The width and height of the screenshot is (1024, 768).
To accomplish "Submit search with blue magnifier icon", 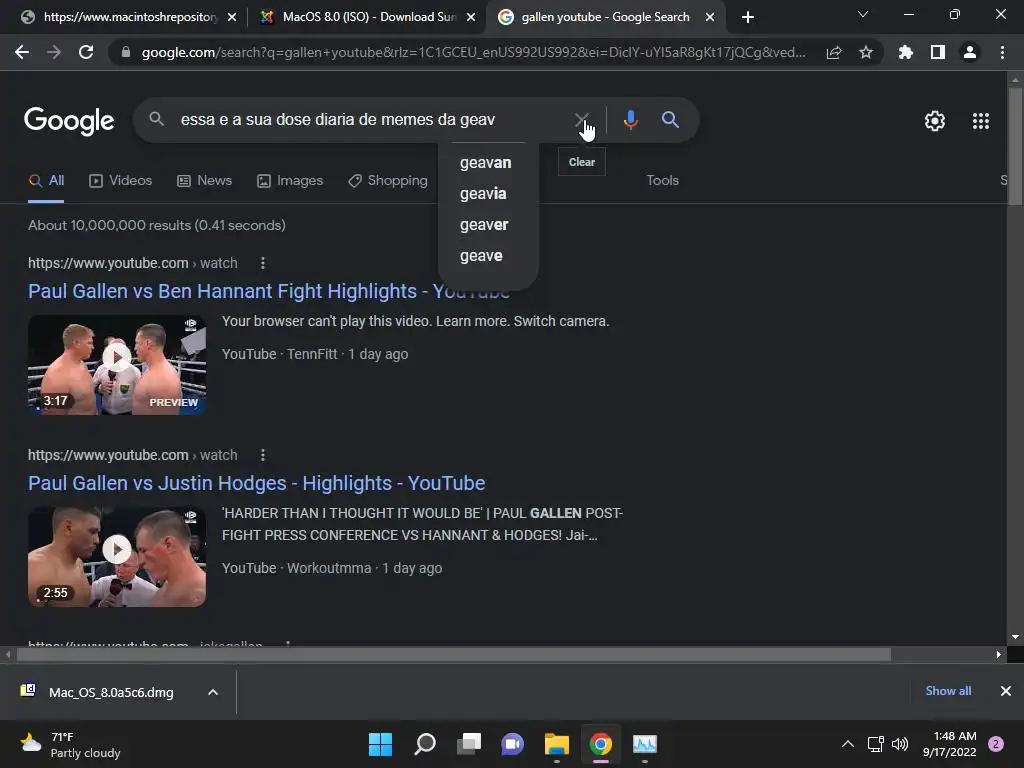I will tap(670, 120).
